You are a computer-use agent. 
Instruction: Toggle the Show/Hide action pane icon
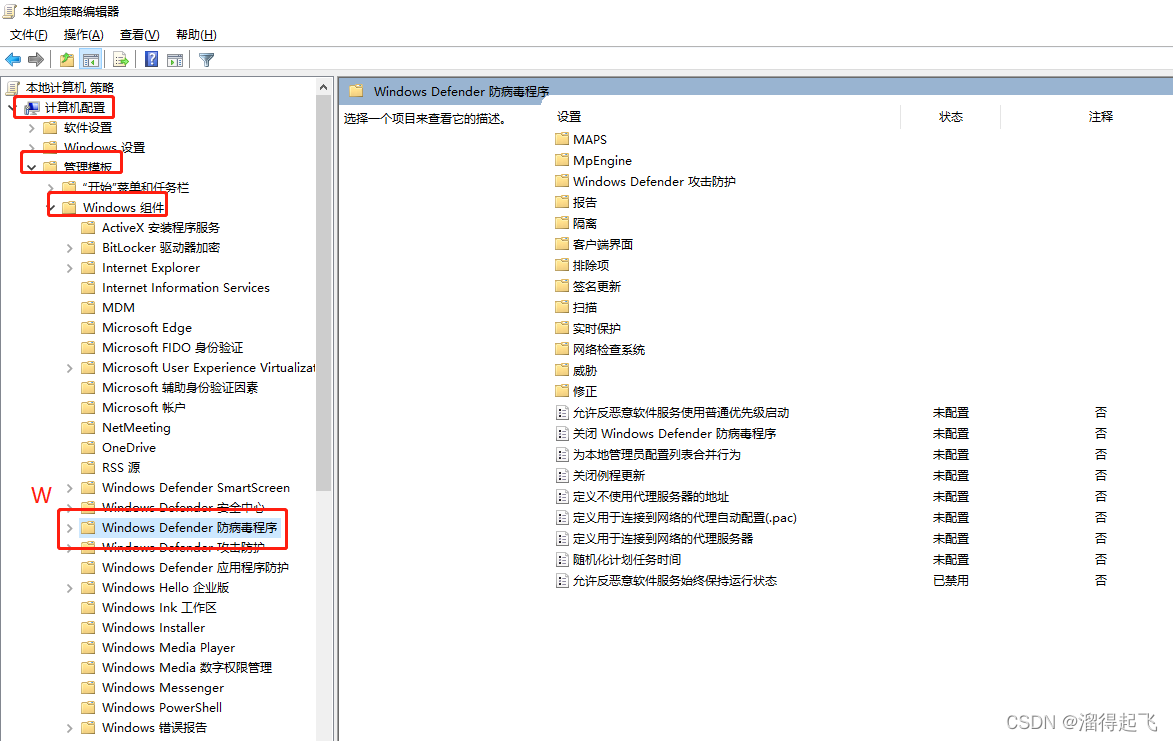tap(175, 60)
